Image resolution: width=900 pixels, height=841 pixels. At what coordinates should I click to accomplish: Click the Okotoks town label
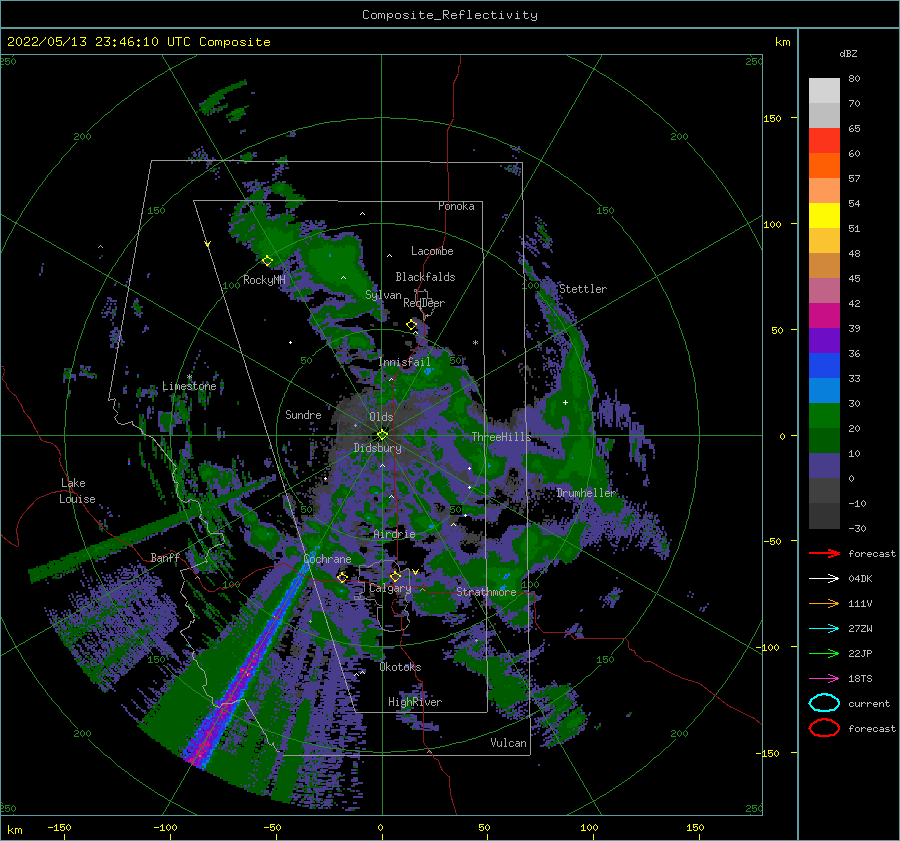(x=401, y=667)
